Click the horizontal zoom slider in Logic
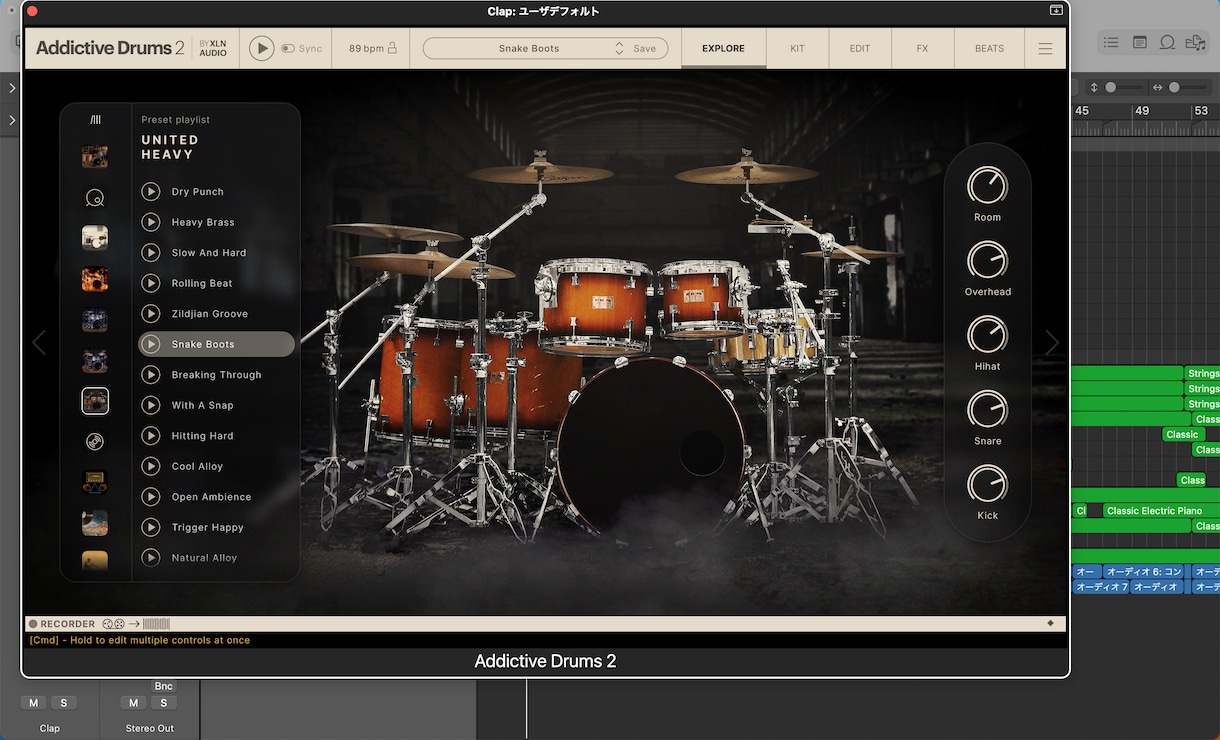The height and width of the screenshot is (740, 1220). (x=1187, y=87)
